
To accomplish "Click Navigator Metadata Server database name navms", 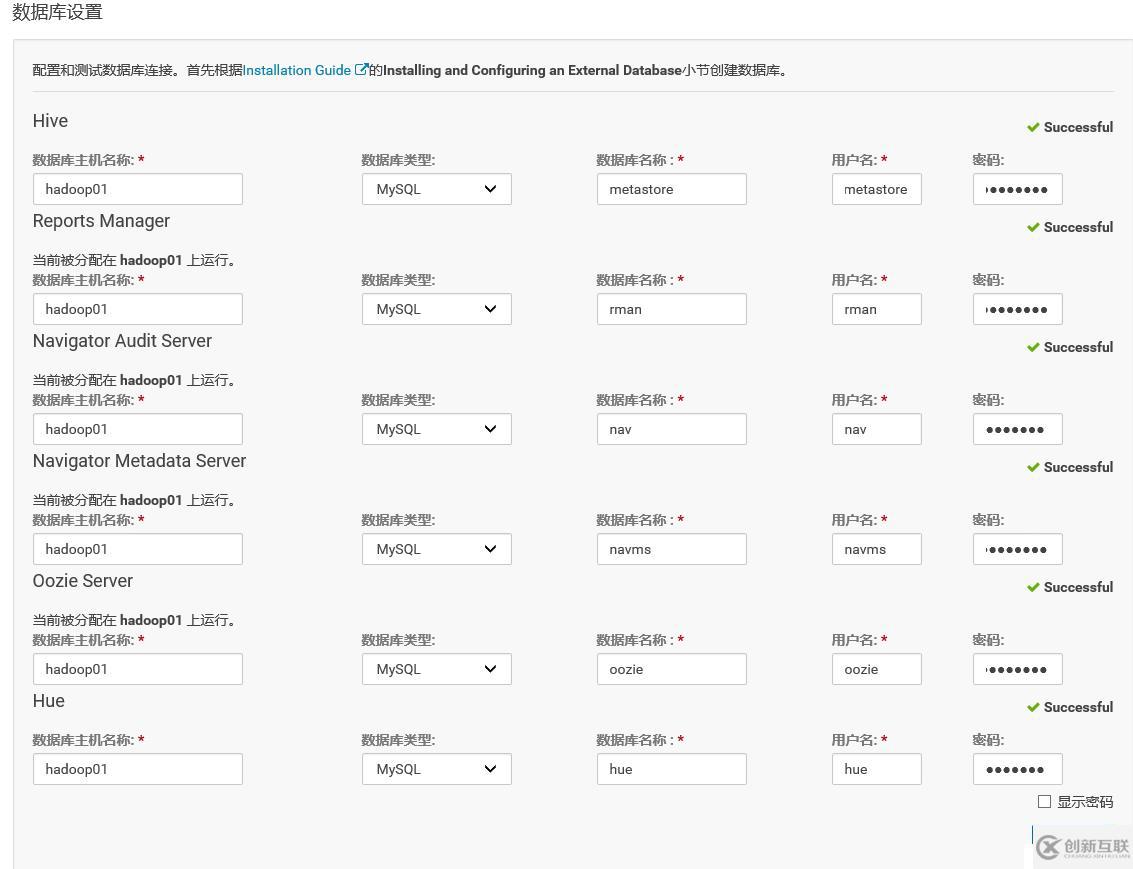I will [x=672, y=549].
